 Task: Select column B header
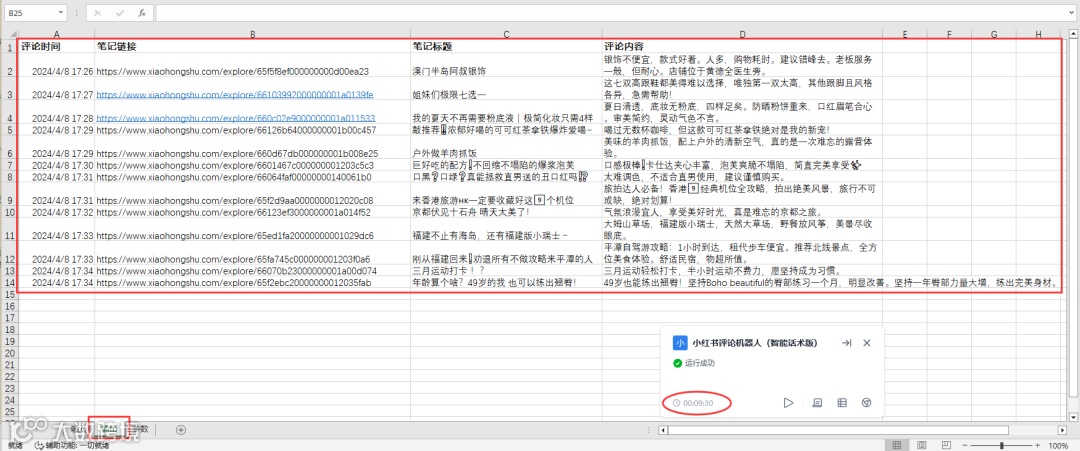point(253,34)
